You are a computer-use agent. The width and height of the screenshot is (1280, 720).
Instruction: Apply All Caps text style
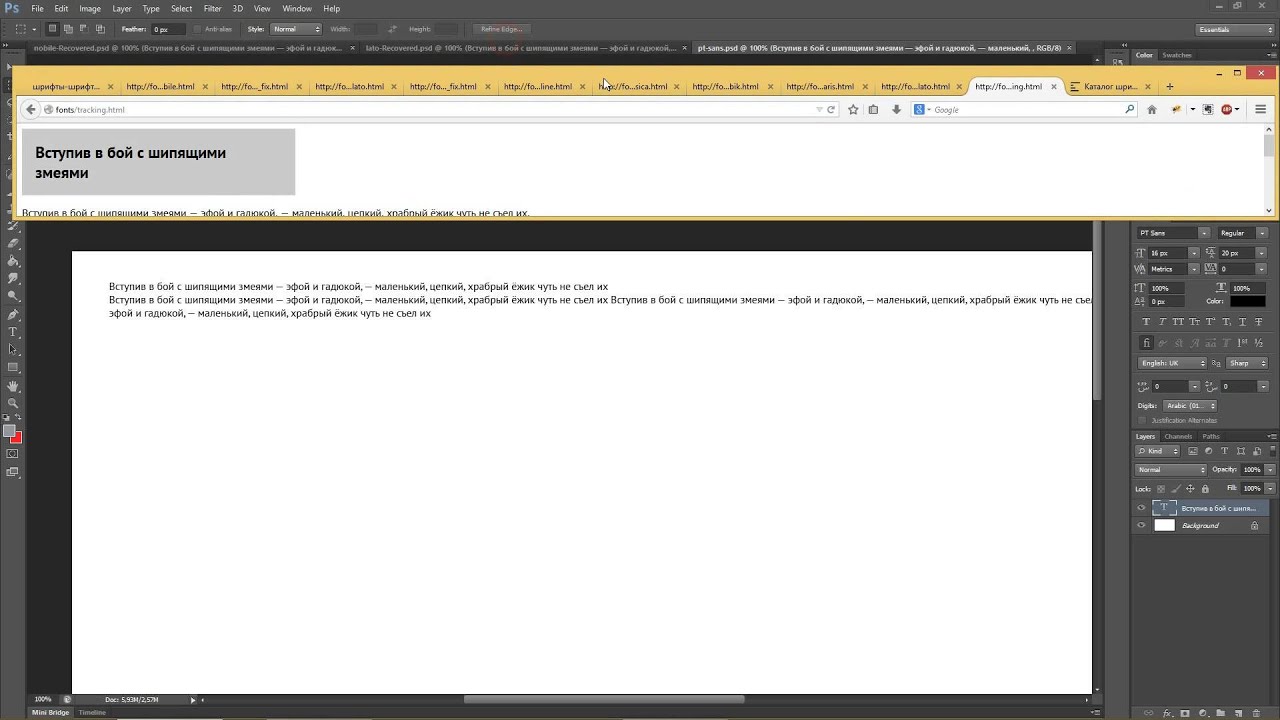pyautogui.click(x=1178, y=322)
